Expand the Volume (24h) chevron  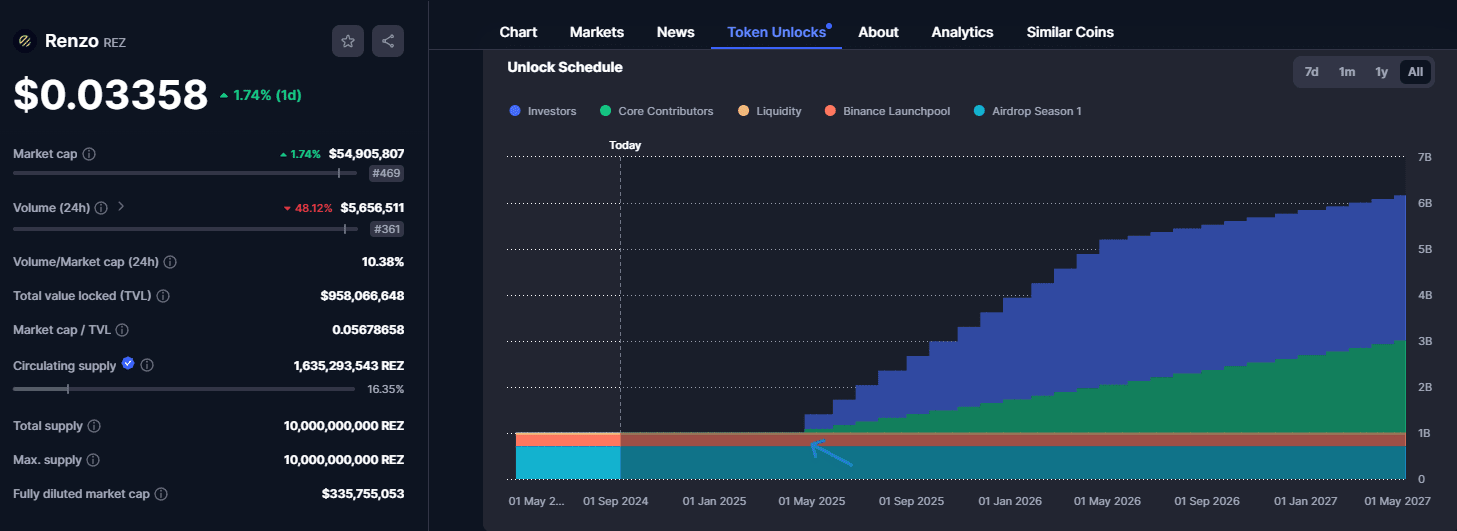click(x=121, y=207)
